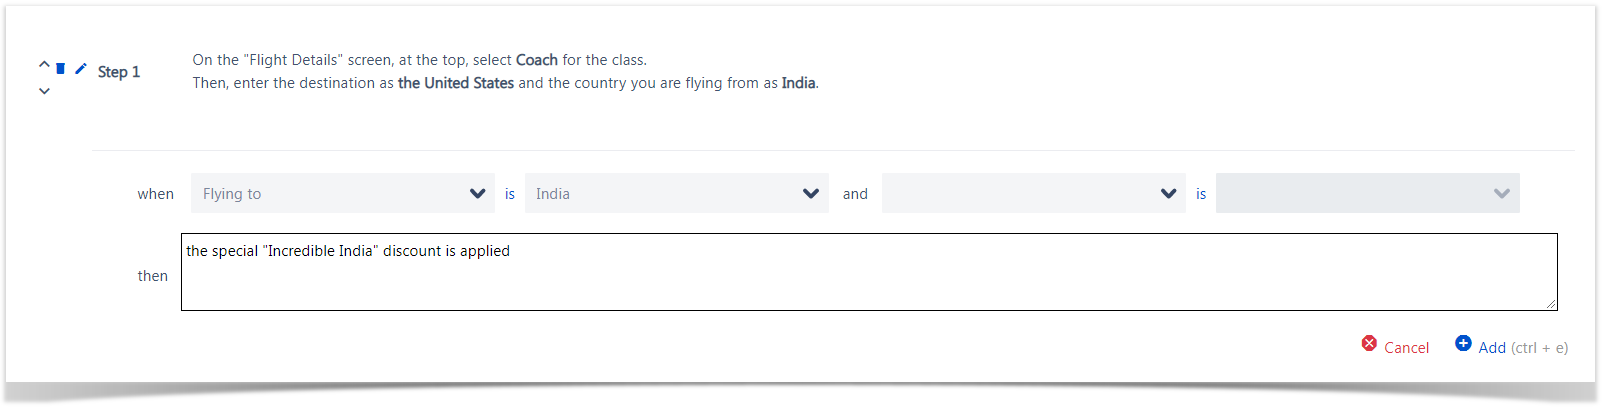
Task: Open the empty dropdown after 'and'
Action: point(1034,193)
